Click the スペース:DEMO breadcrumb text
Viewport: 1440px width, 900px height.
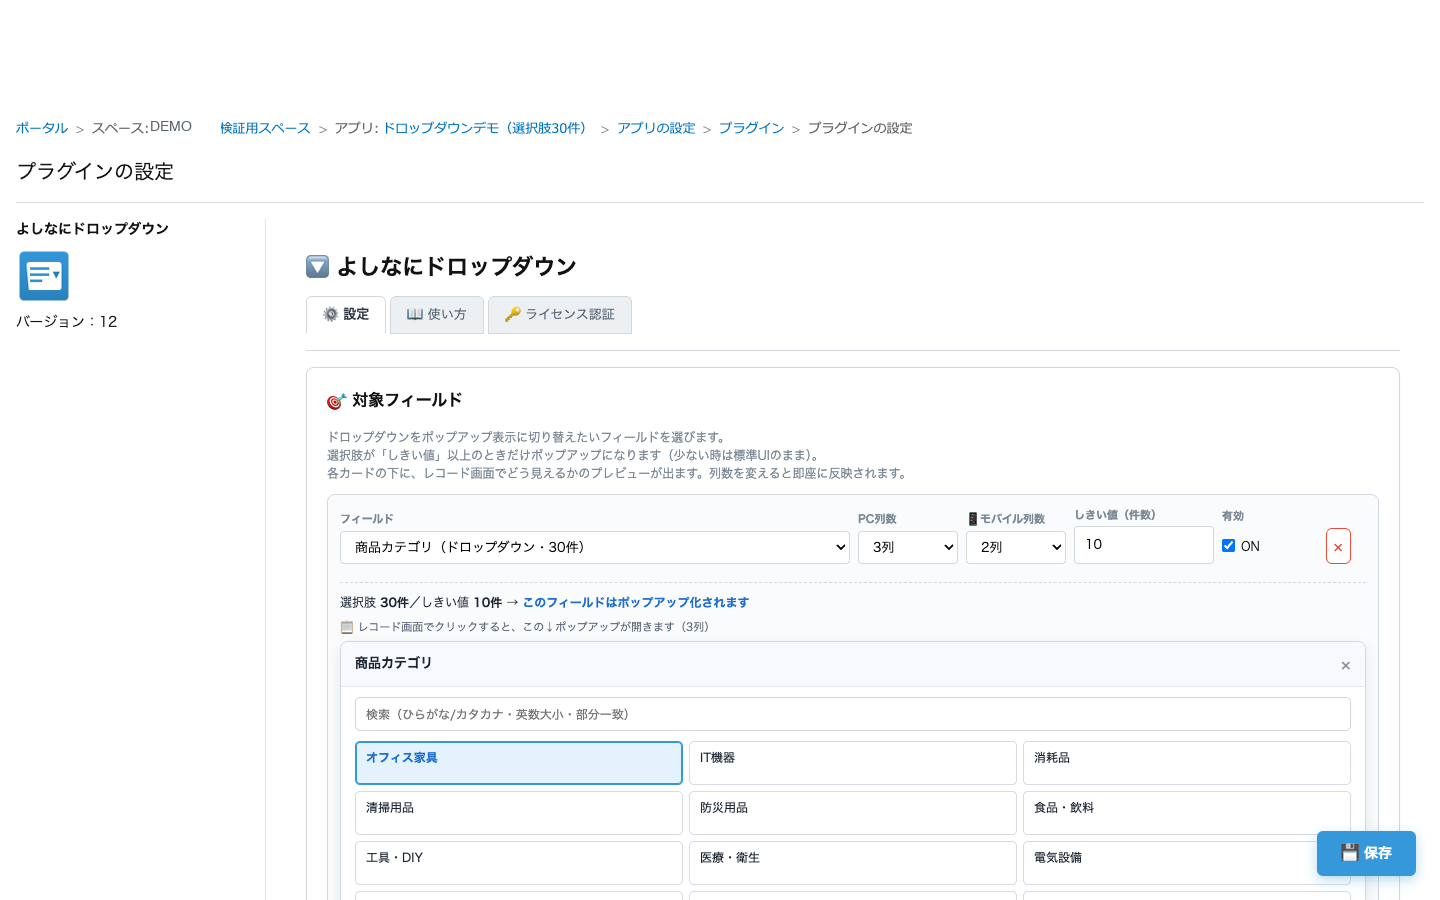[142, 127]
